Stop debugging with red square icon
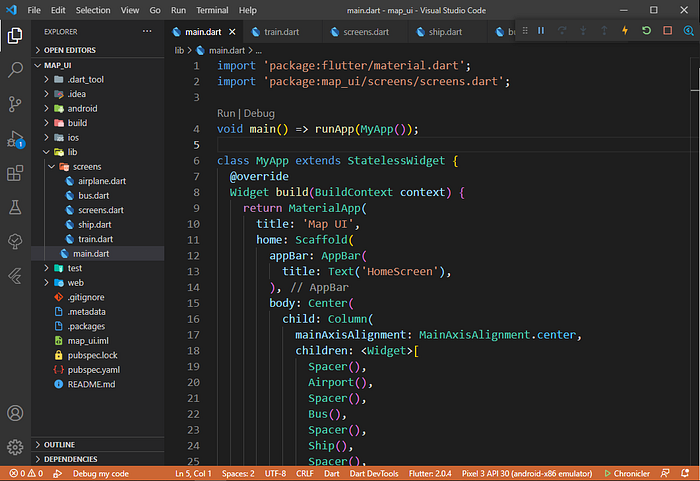 click(667, 31)
